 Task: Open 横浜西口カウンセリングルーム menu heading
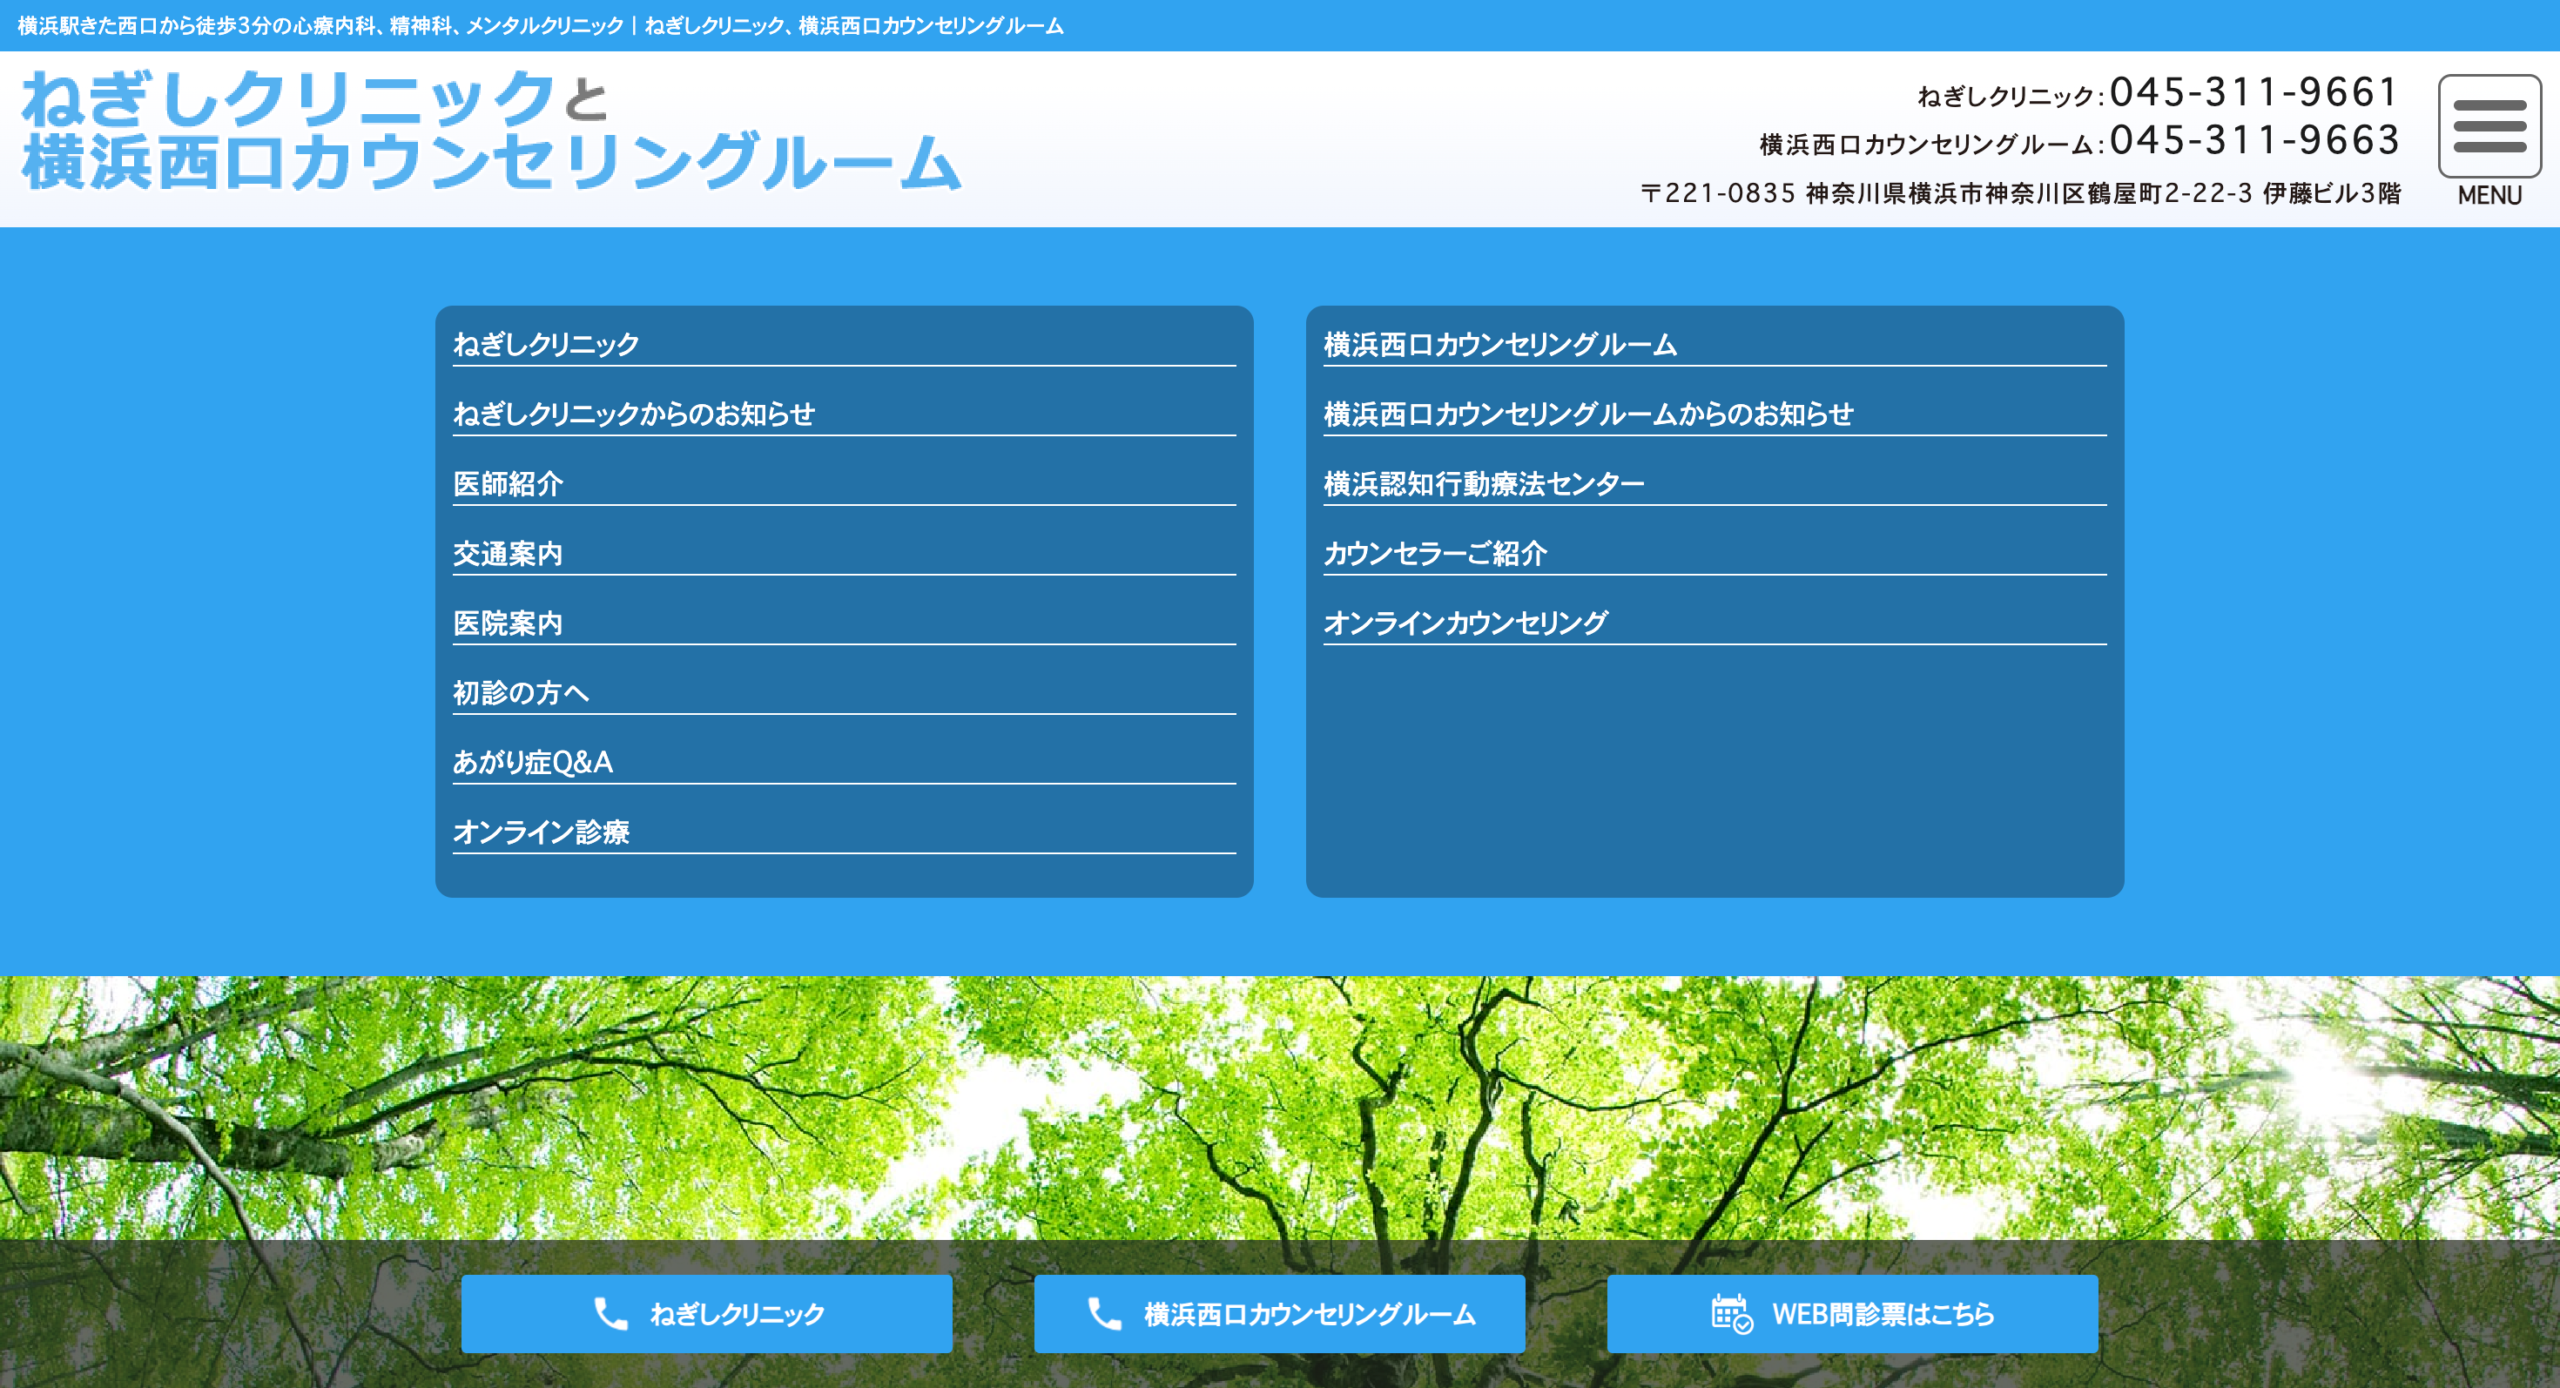(1714, 343)
